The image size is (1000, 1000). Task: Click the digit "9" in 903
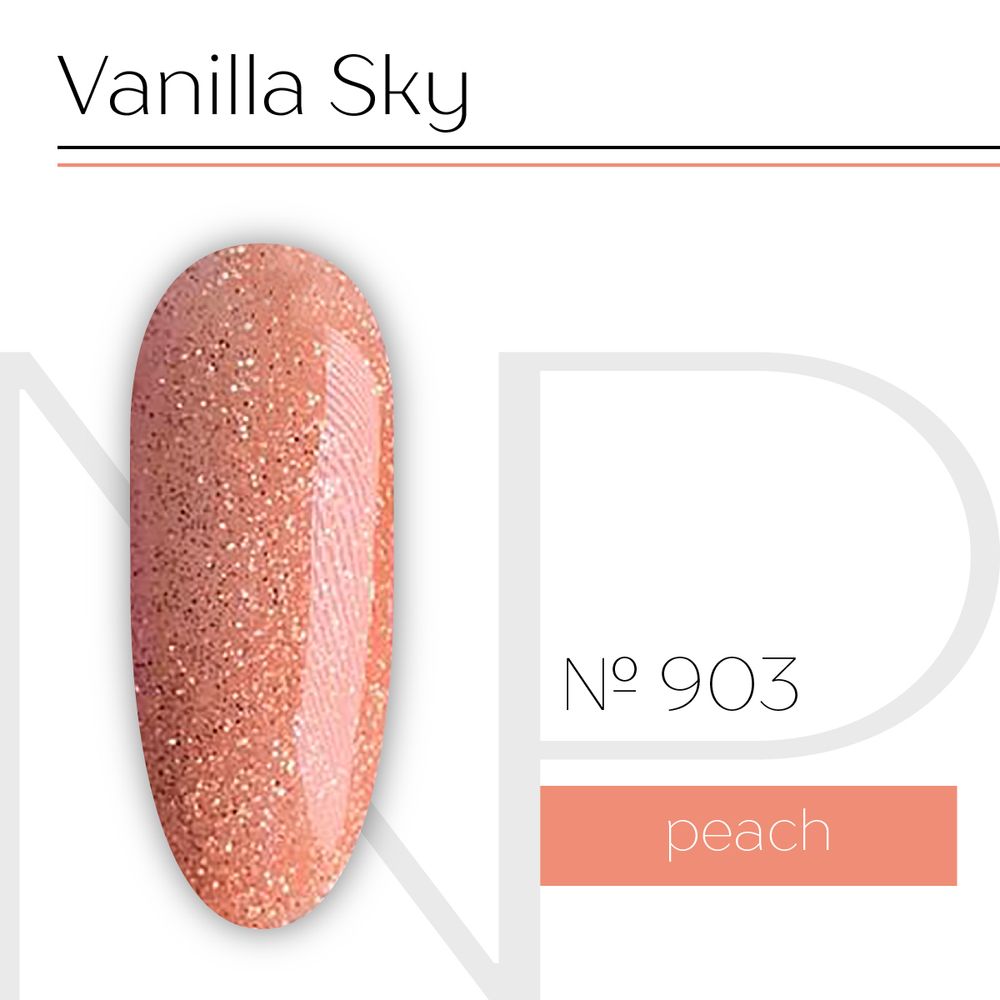(x=683, y=684)
